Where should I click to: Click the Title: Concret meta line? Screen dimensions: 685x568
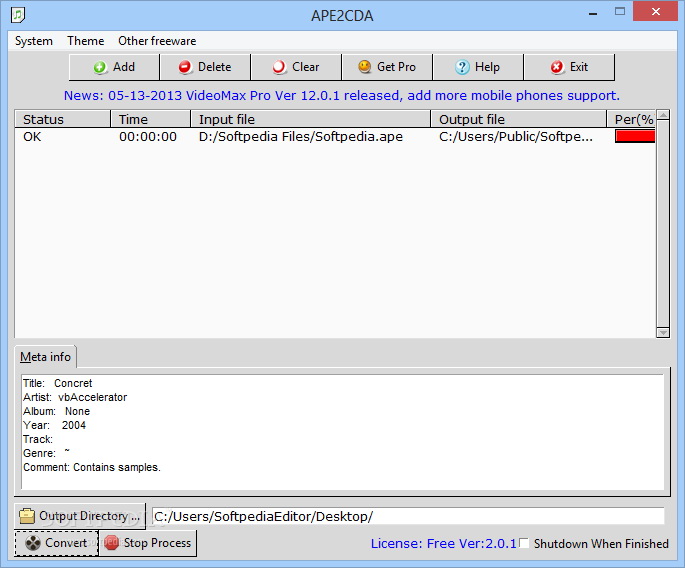58,383
